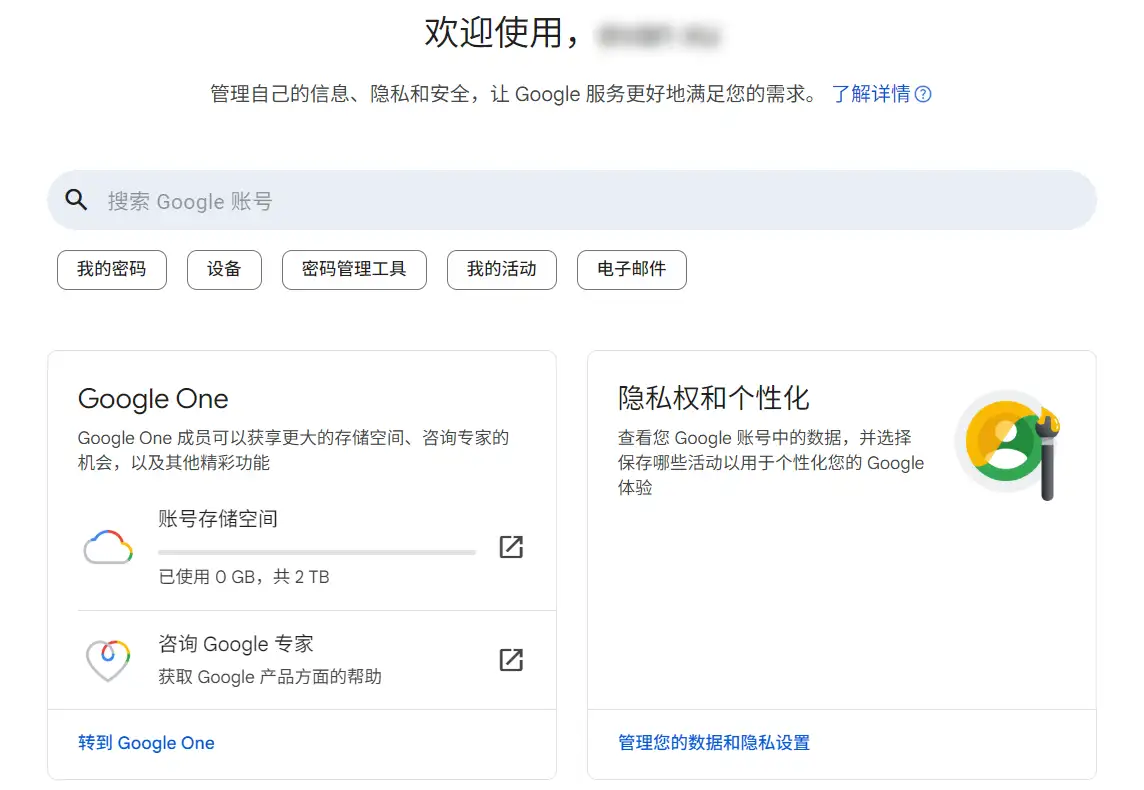Click 转到 Google One link
The height and width of the screenshot is (790, 1144).
146,742
